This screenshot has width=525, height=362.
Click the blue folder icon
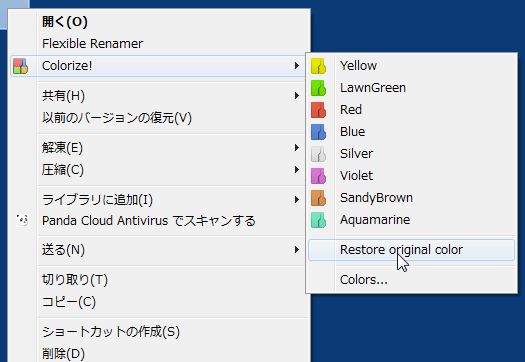pos(318,132)
